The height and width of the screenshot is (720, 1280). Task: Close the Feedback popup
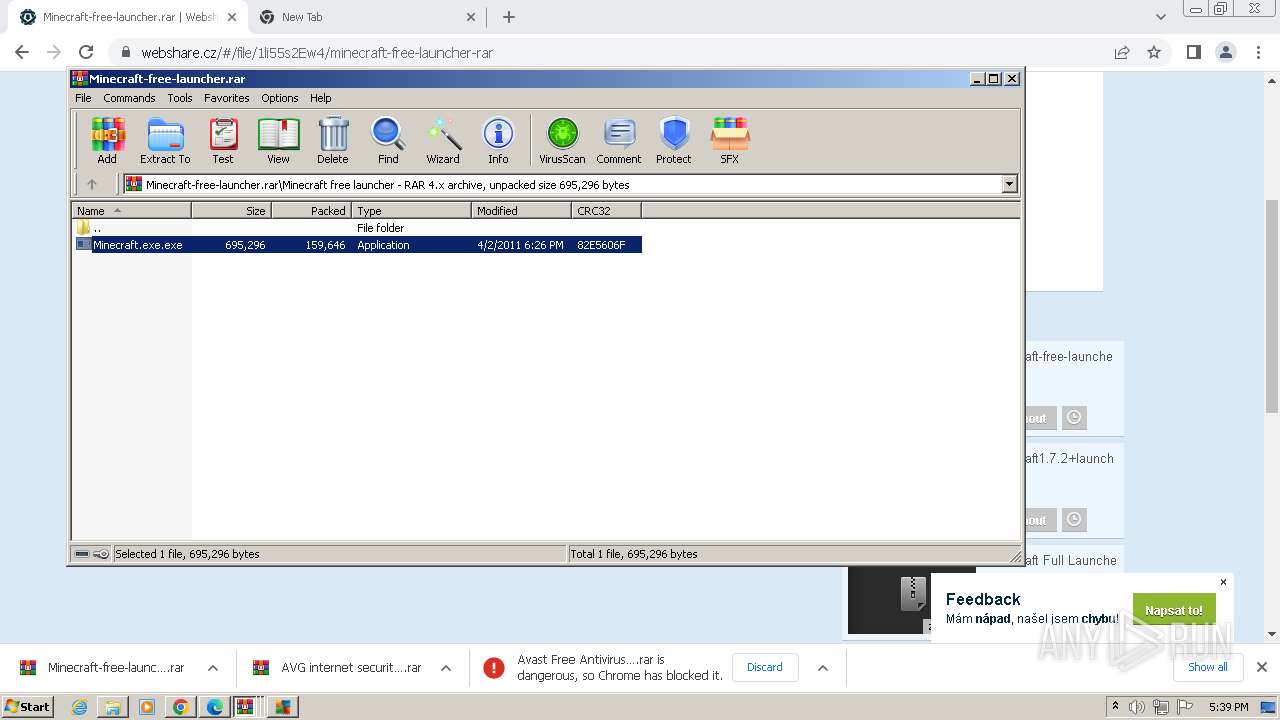pyautogui.click(x=1223, y=582)
